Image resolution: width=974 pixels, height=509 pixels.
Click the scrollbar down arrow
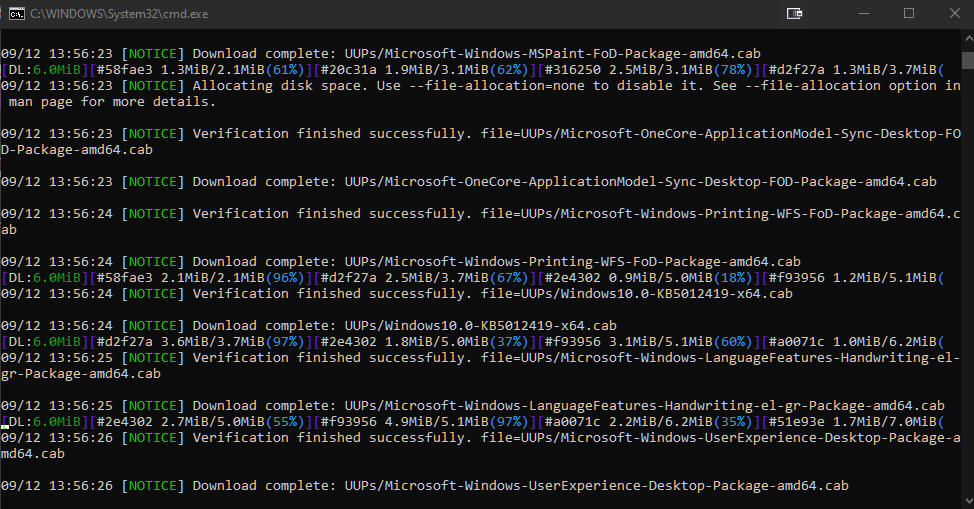coord(968,500)
